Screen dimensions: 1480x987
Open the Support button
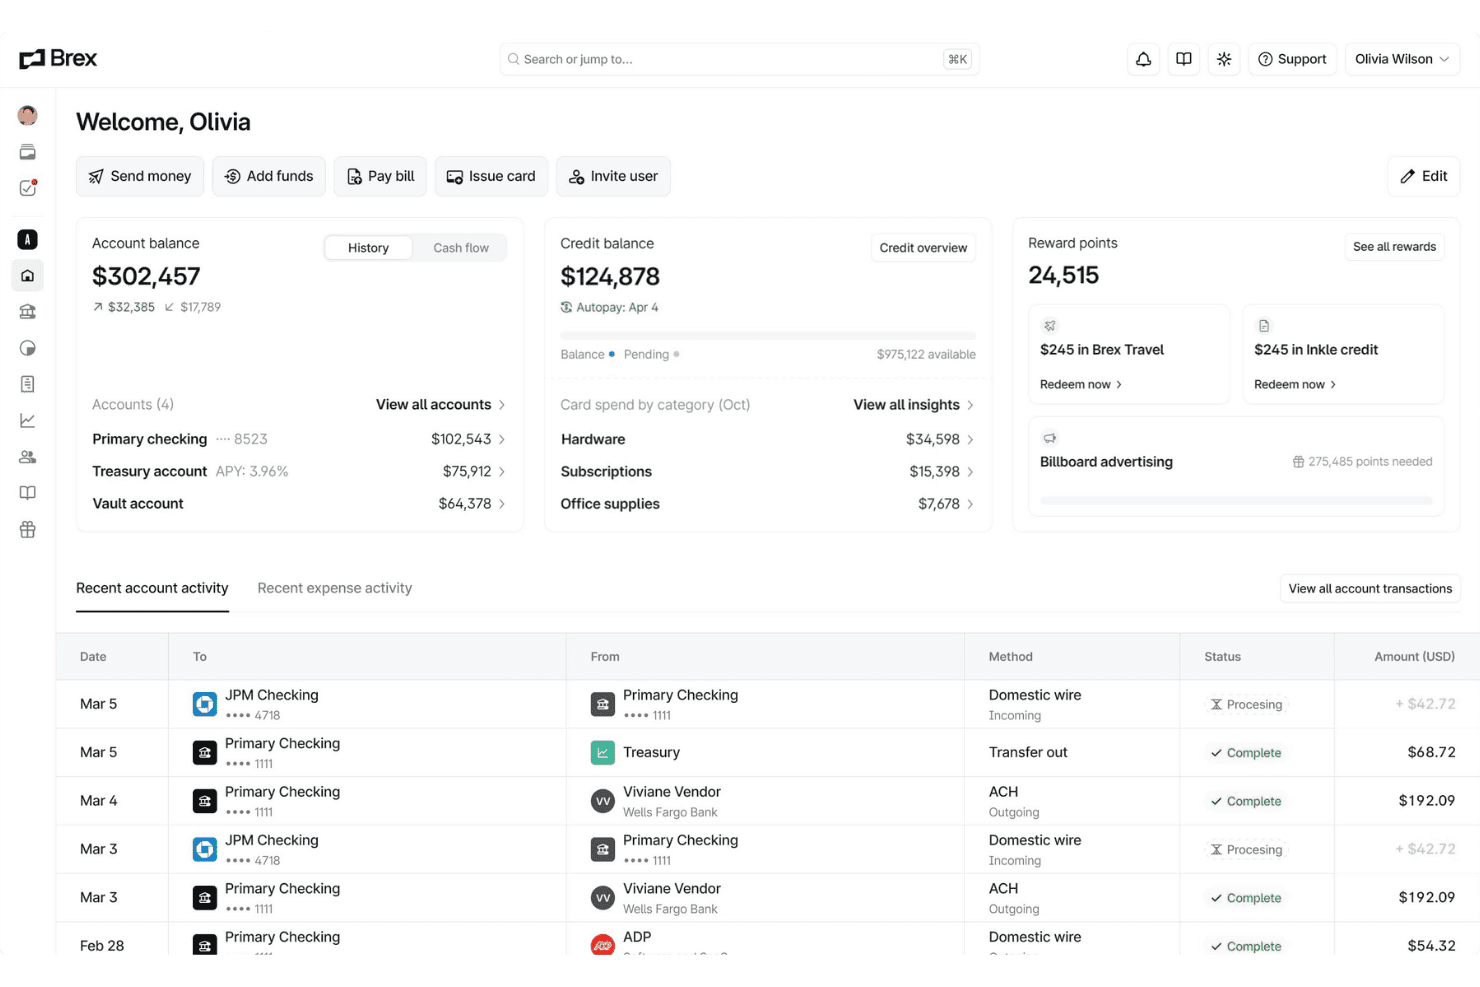click(1292, 59)
